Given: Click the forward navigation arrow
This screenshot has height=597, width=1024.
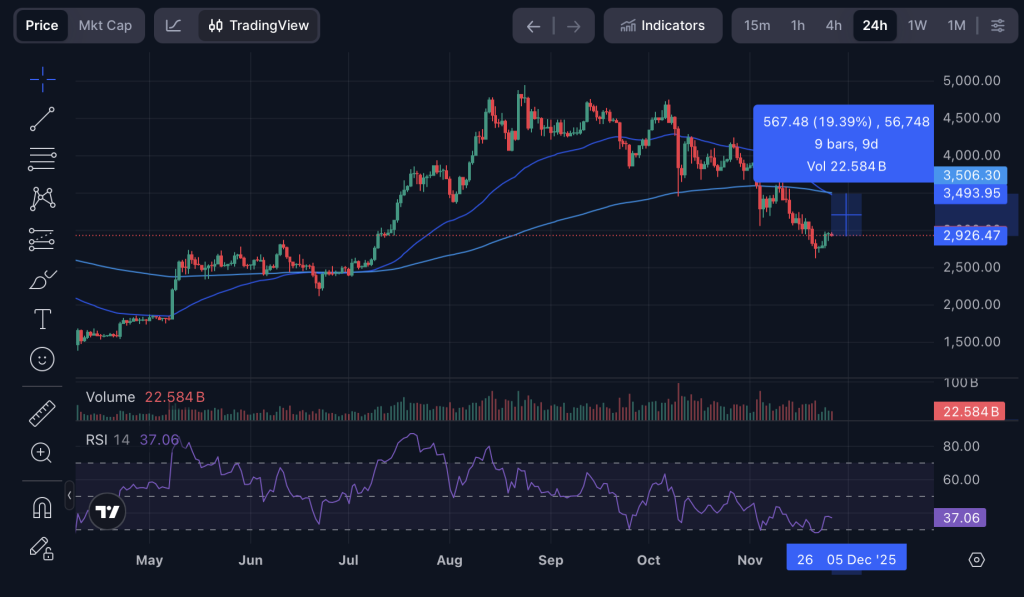Looking at the screenshot, I should (572, 25).
